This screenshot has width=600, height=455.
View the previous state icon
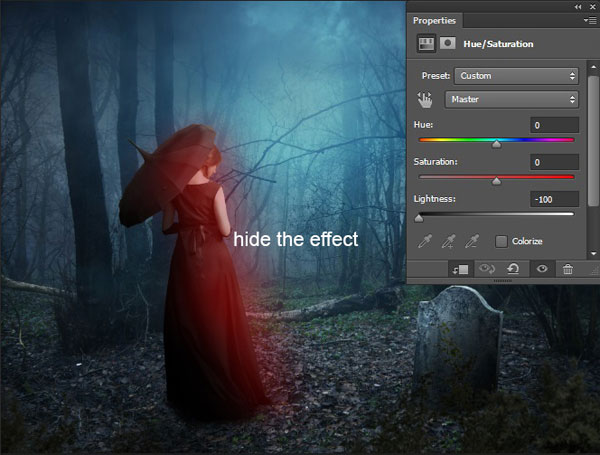(487, 269)
